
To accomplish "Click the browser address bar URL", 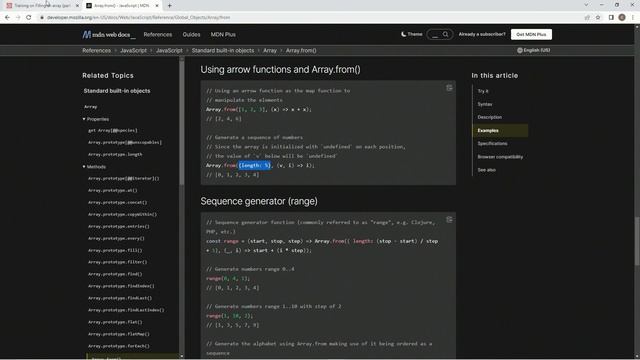I will pos(138,18).
